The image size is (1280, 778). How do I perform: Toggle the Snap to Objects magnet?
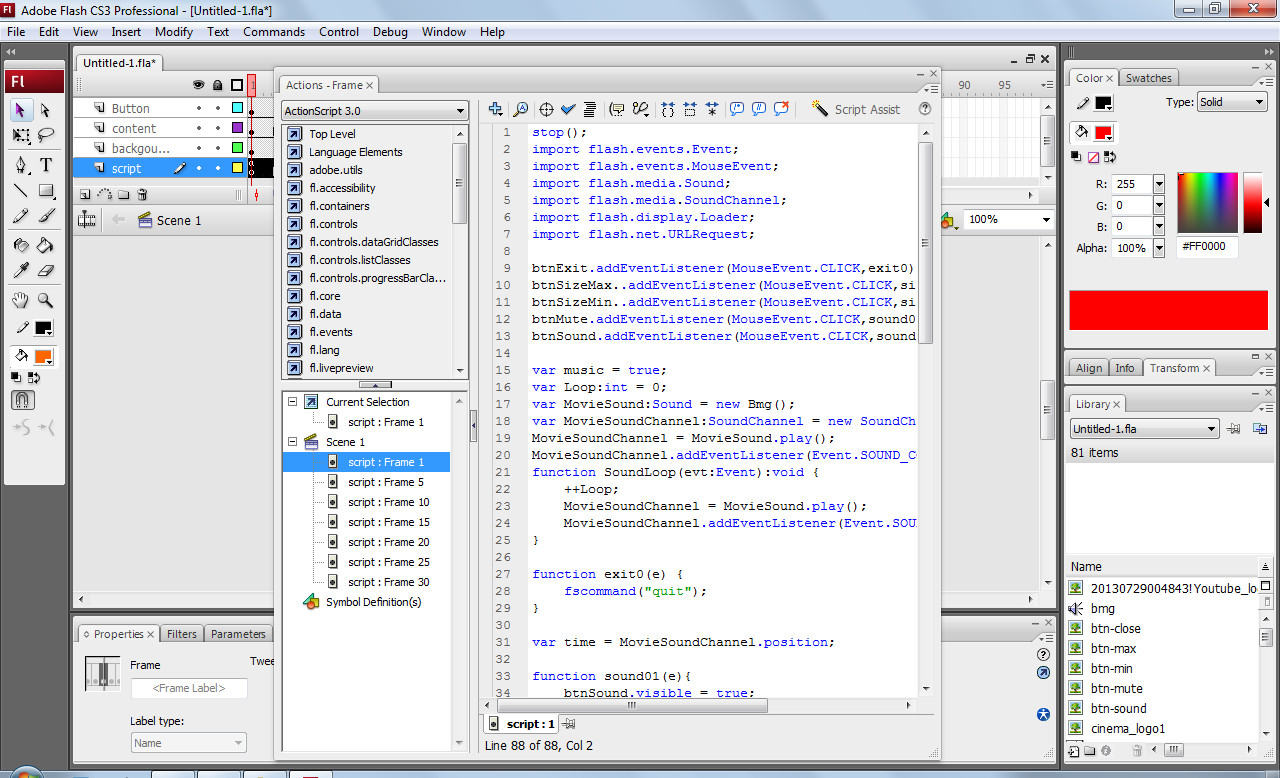click(x=21, y=400)
